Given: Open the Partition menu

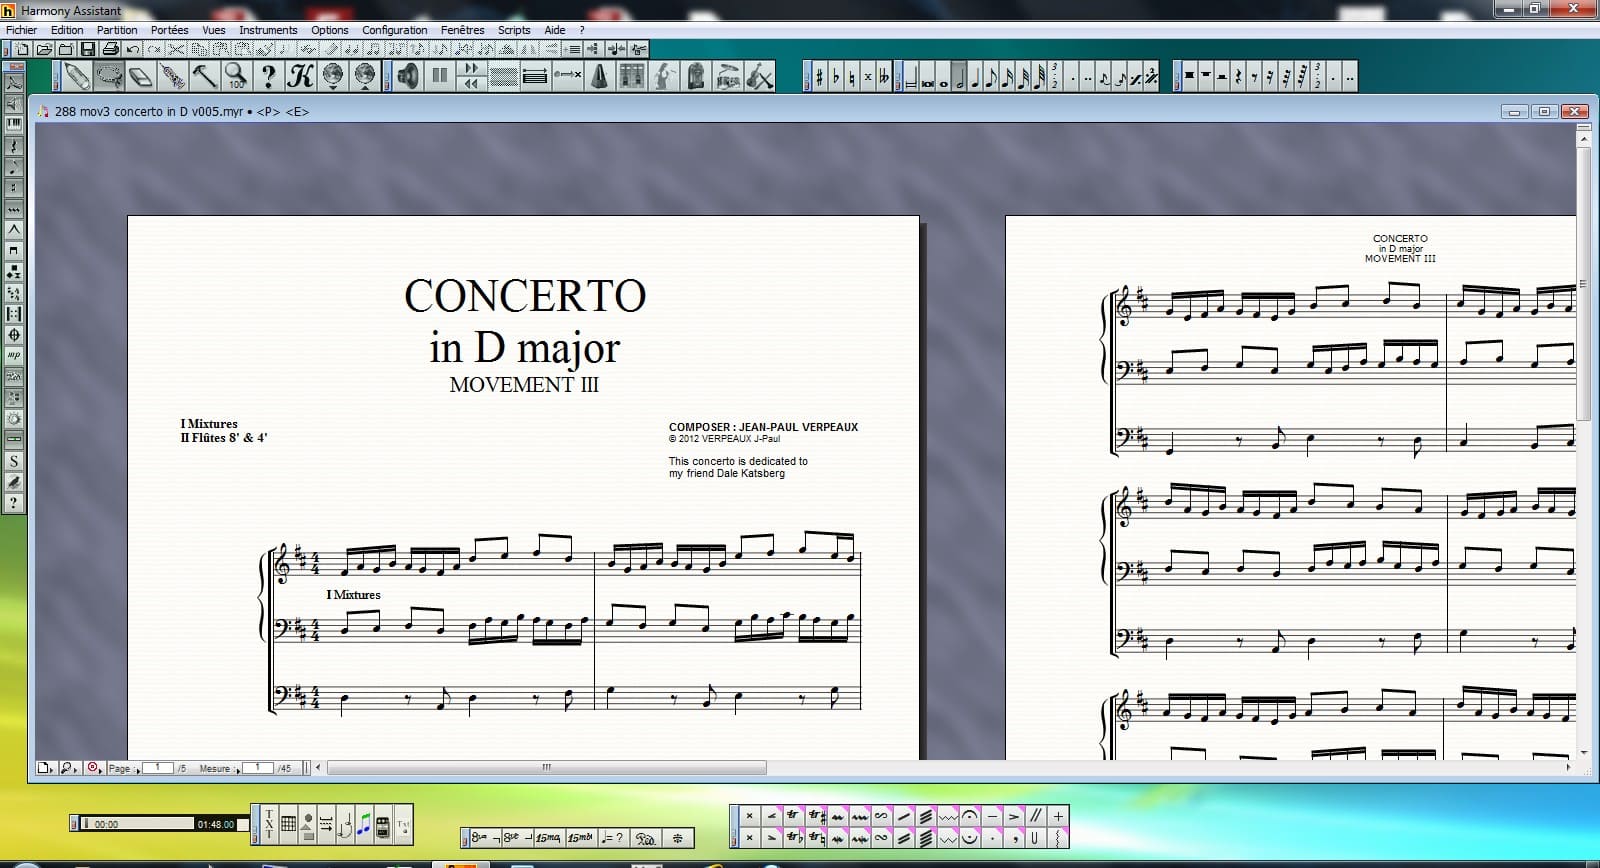Looking at the screenshot, I should click(x=117, y=30).
